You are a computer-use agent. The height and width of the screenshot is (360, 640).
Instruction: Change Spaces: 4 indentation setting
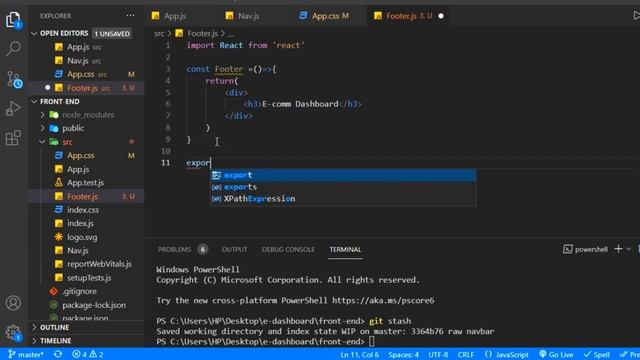coord(403,354)
